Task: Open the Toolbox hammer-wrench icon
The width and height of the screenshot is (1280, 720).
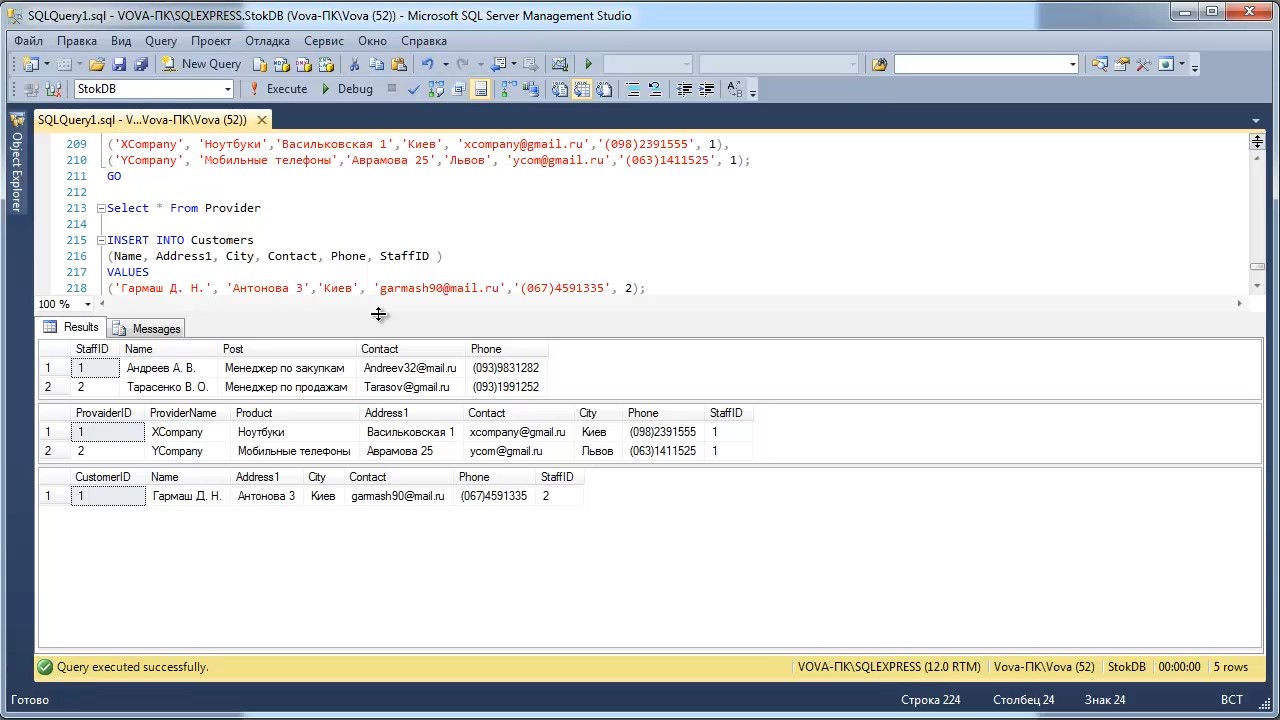Action: [1143, 64]
